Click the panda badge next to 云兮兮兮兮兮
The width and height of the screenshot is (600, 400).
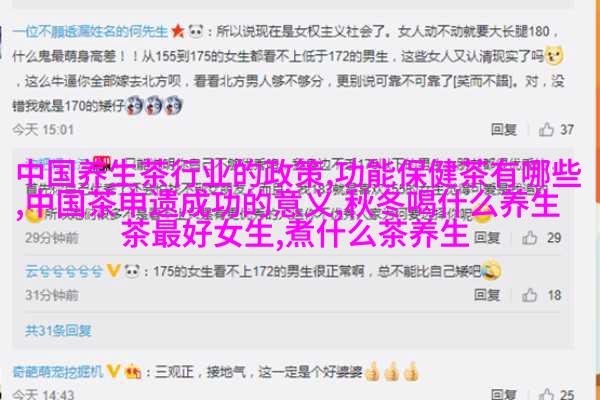[132, 271]
